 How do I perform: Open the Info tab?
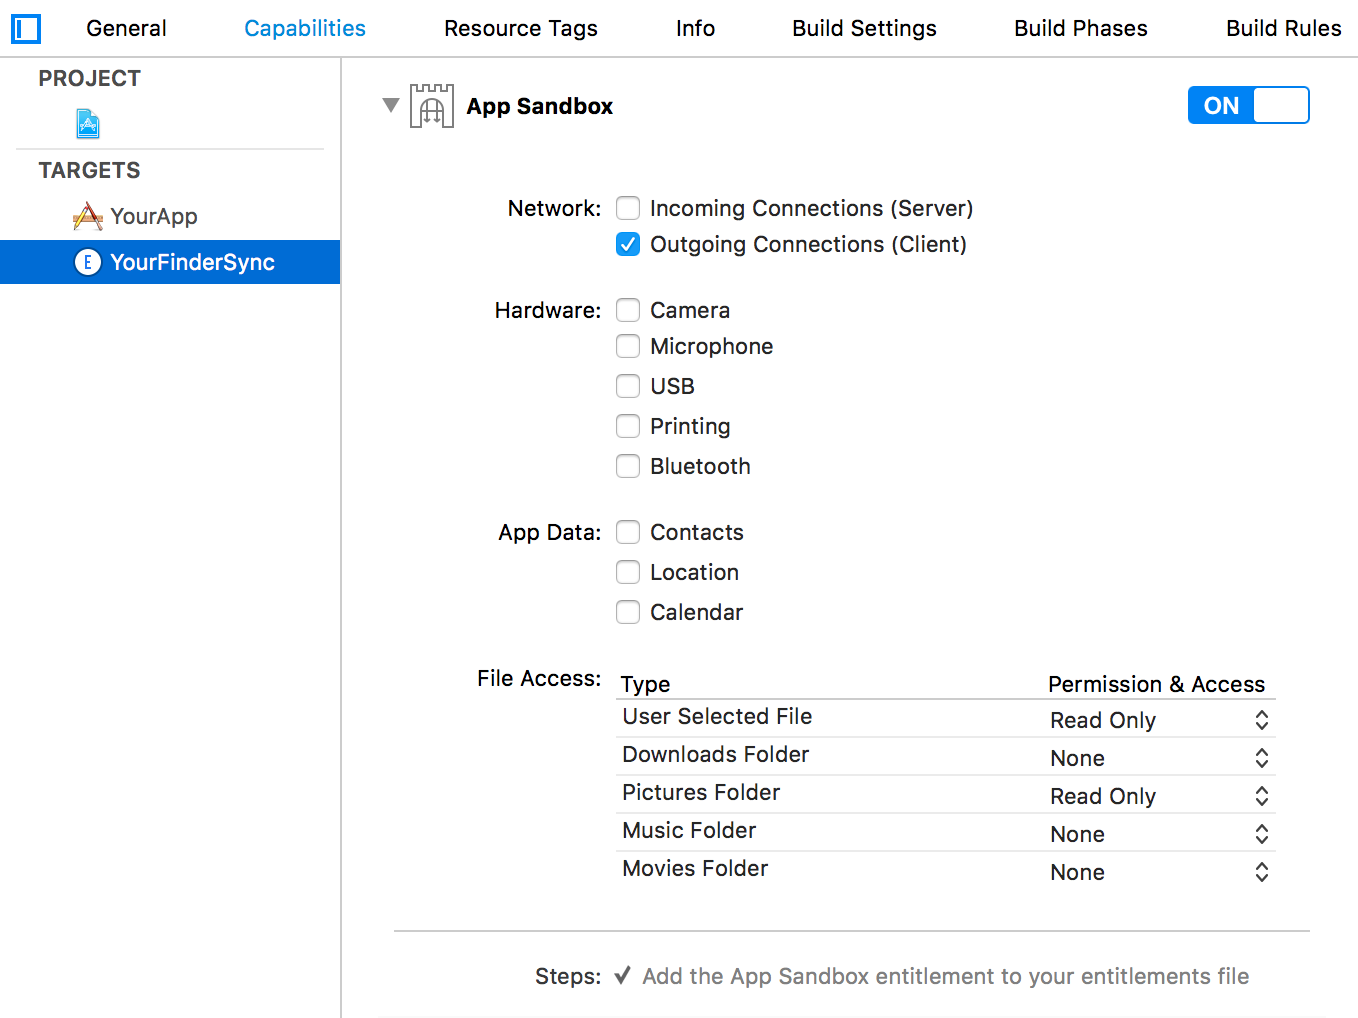(x=695, y=28)
